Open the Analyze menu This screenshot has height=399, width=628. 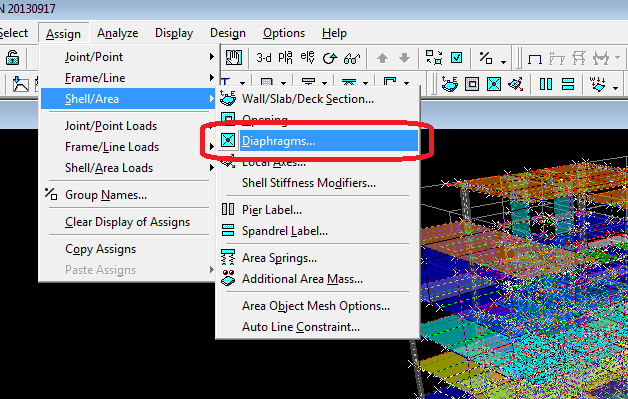pos(117,33)
